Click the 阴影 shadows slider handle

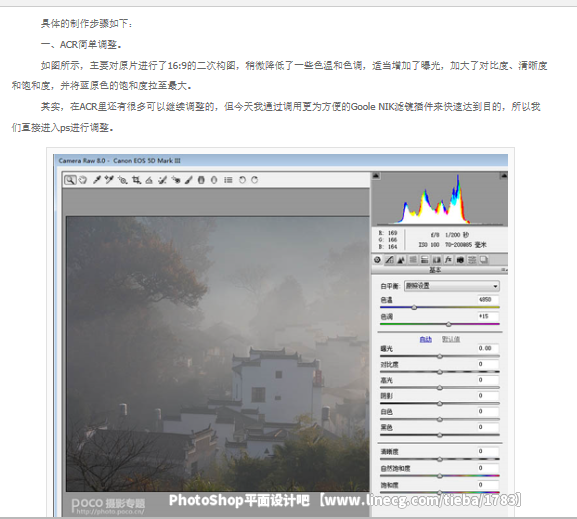tap(440, 404)
